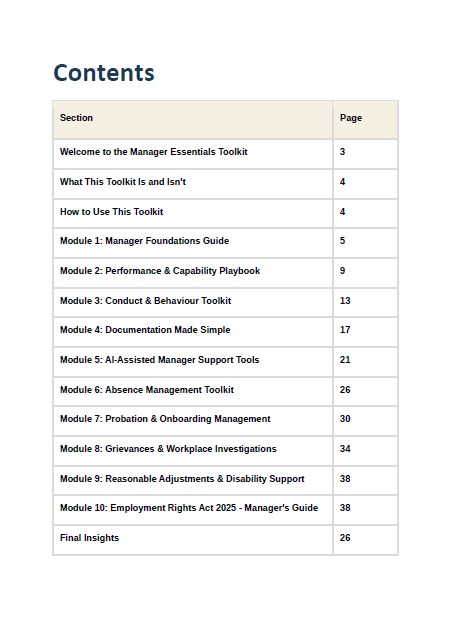This screenshot has width=449, height=638.
Task: Click the Final Insights entry
Action: (89, 538)
